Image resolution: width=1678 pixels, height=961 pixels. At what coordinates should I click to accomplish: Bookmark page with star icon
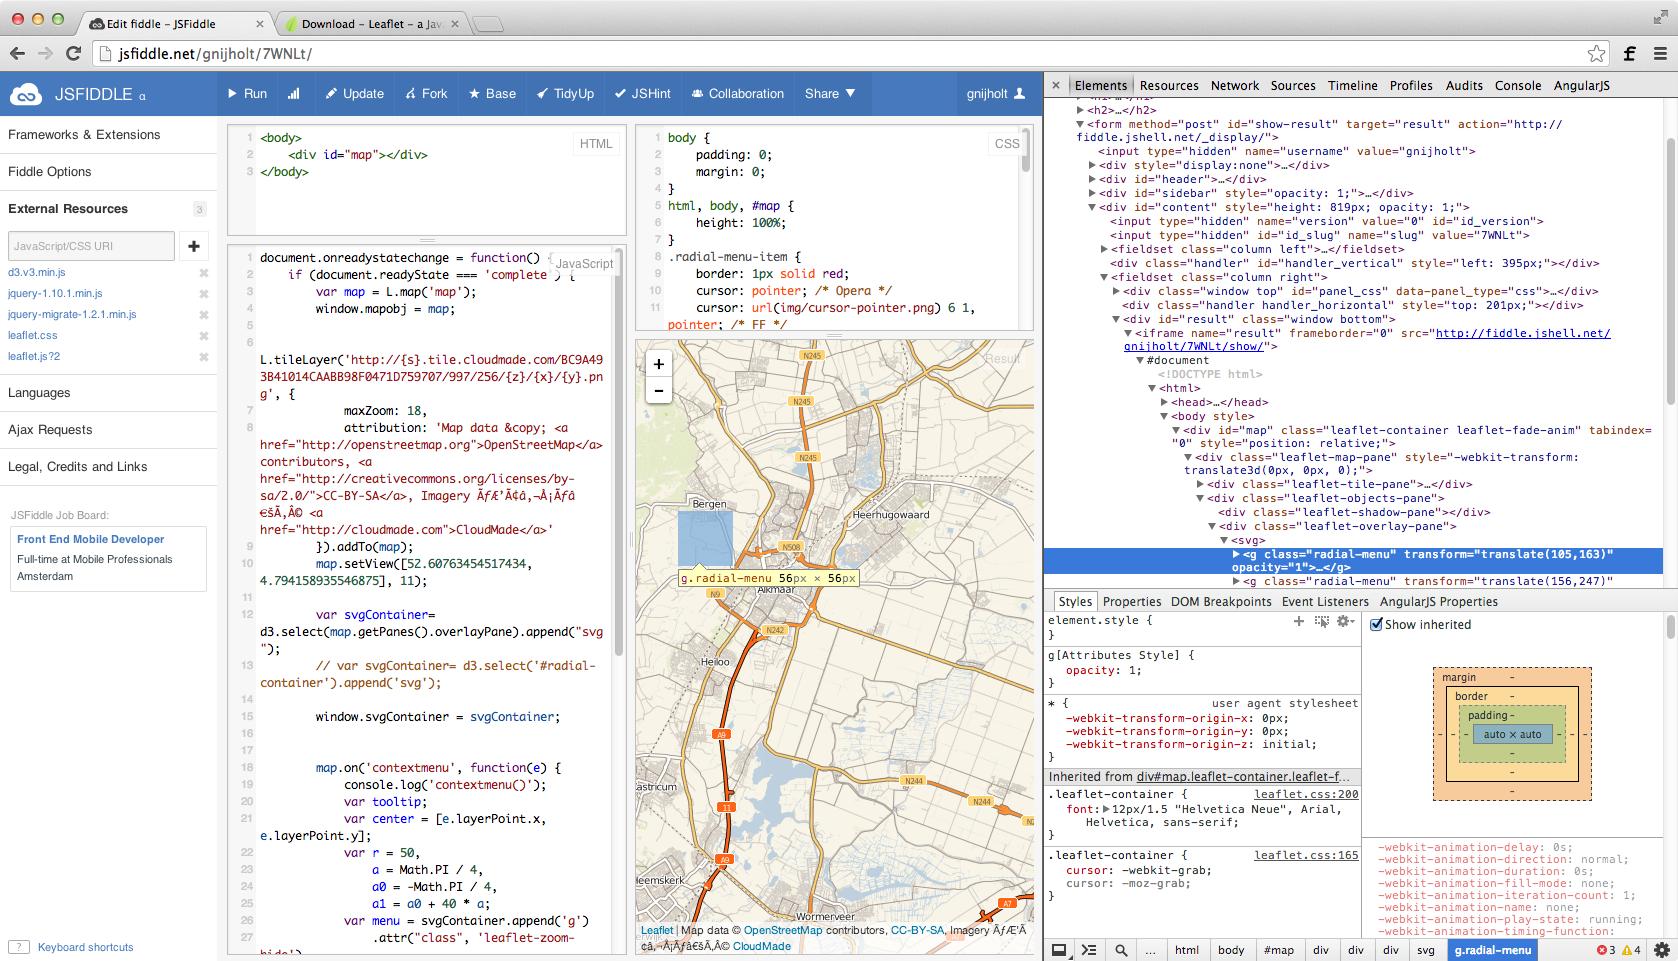tap(1596, 53)
